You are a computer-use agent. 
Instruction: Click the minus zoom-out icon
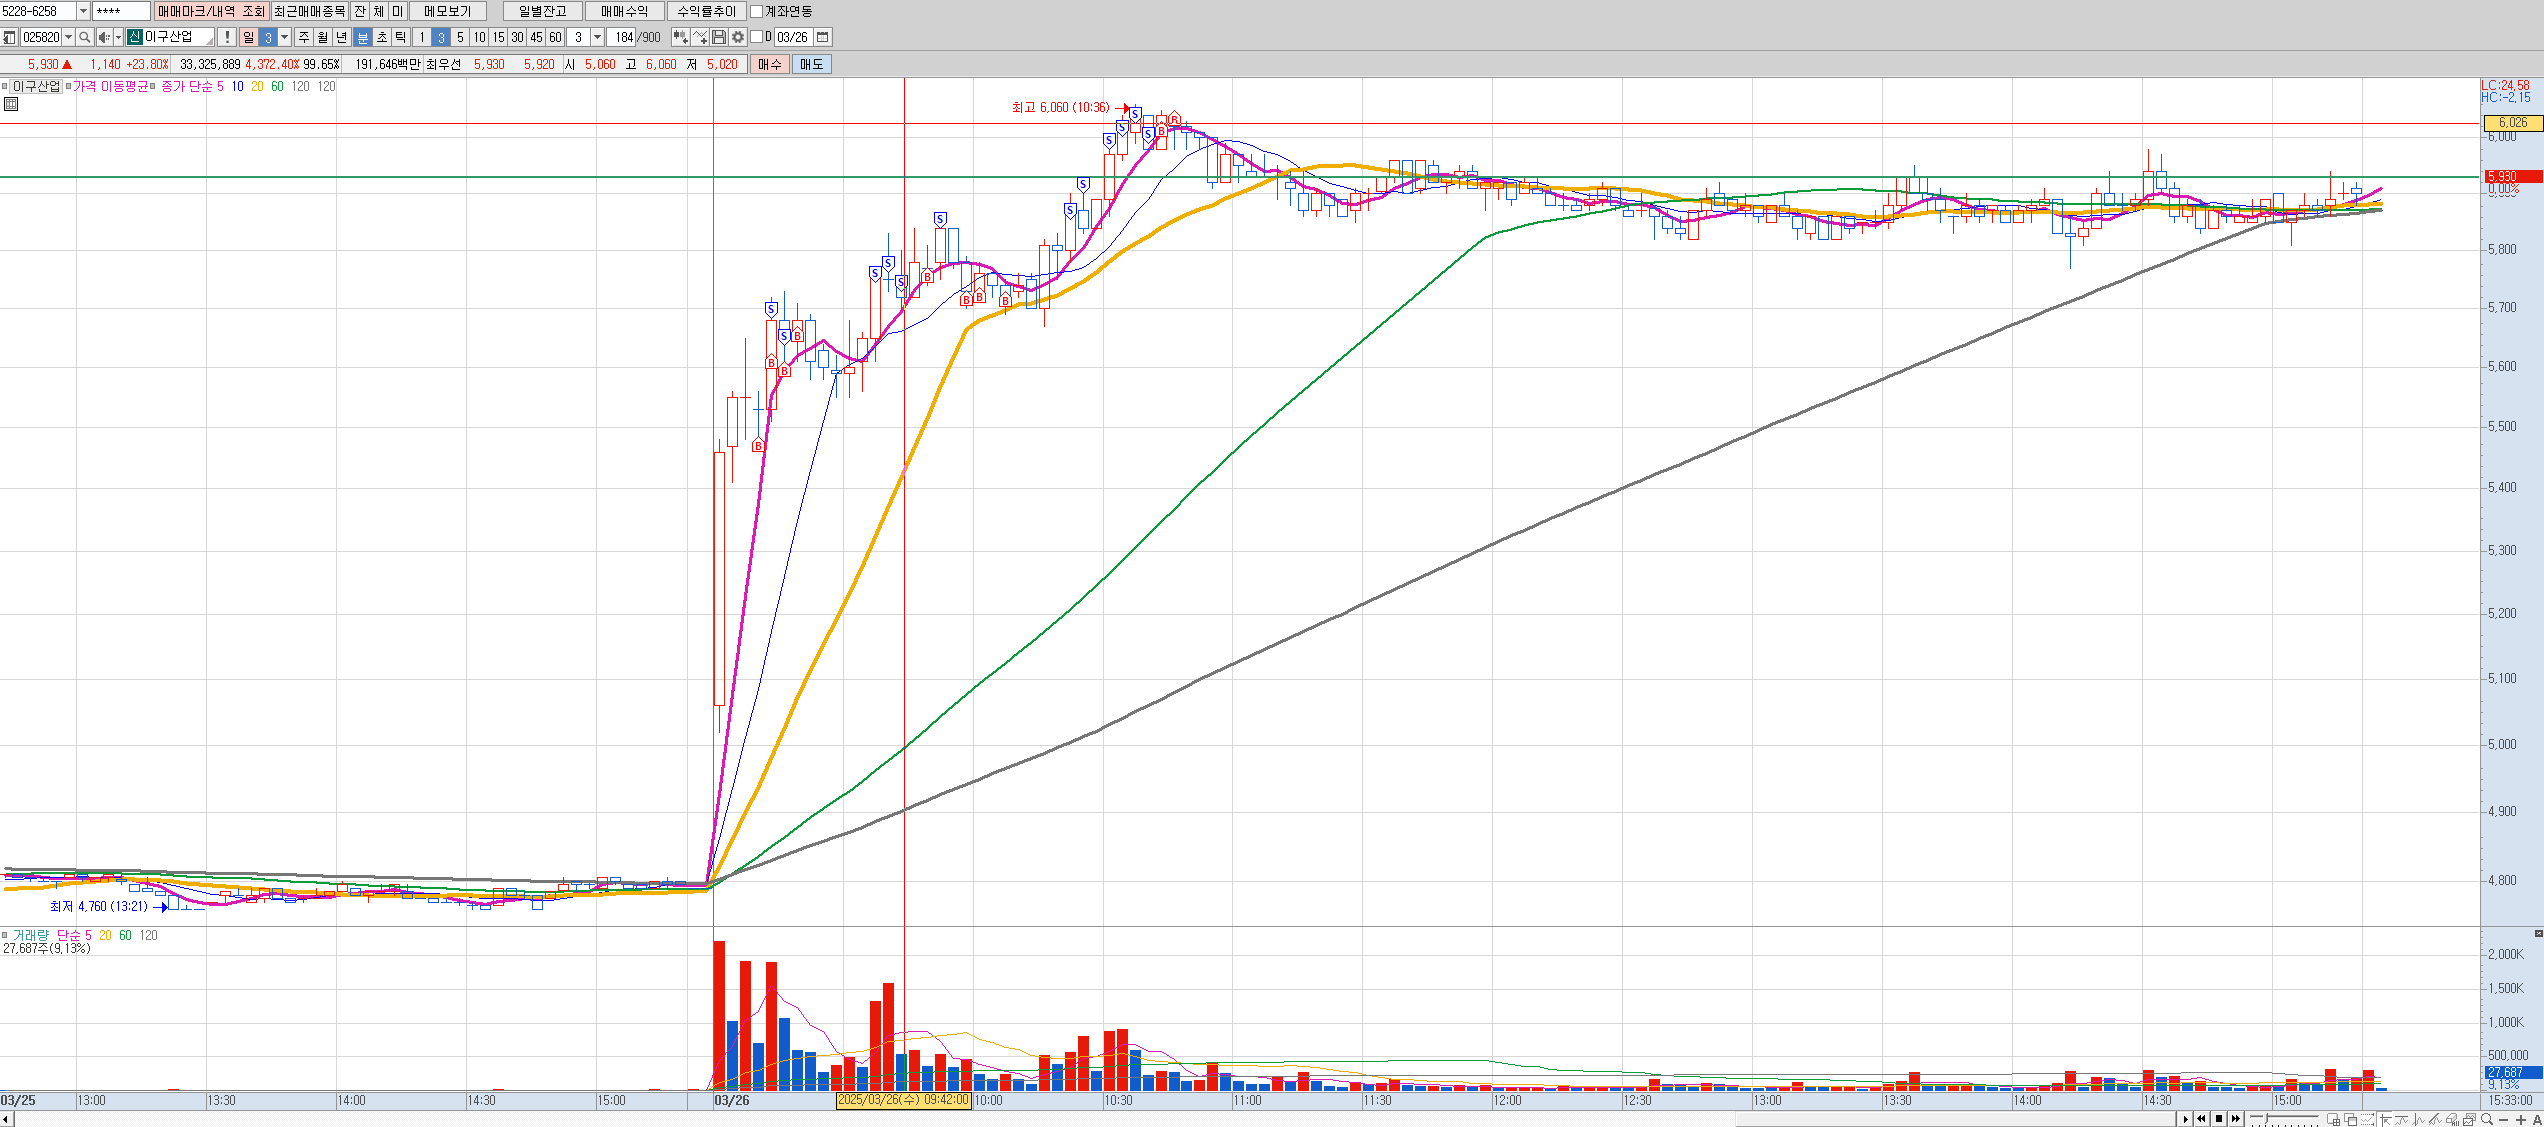tap(2504, 1120)
